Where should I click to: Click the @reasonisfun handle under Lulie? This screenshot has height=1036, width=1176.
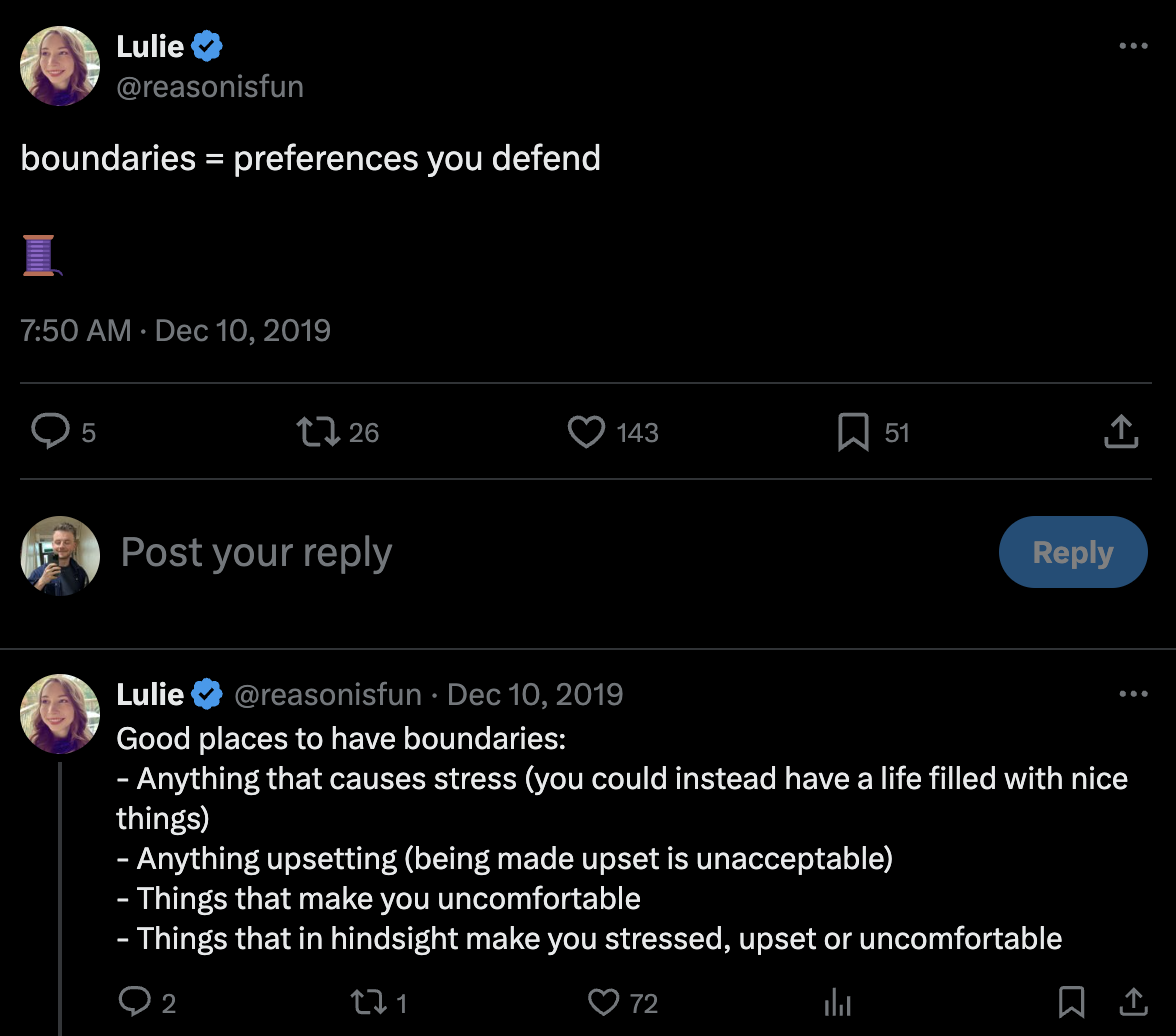click(x=210, y=87)
